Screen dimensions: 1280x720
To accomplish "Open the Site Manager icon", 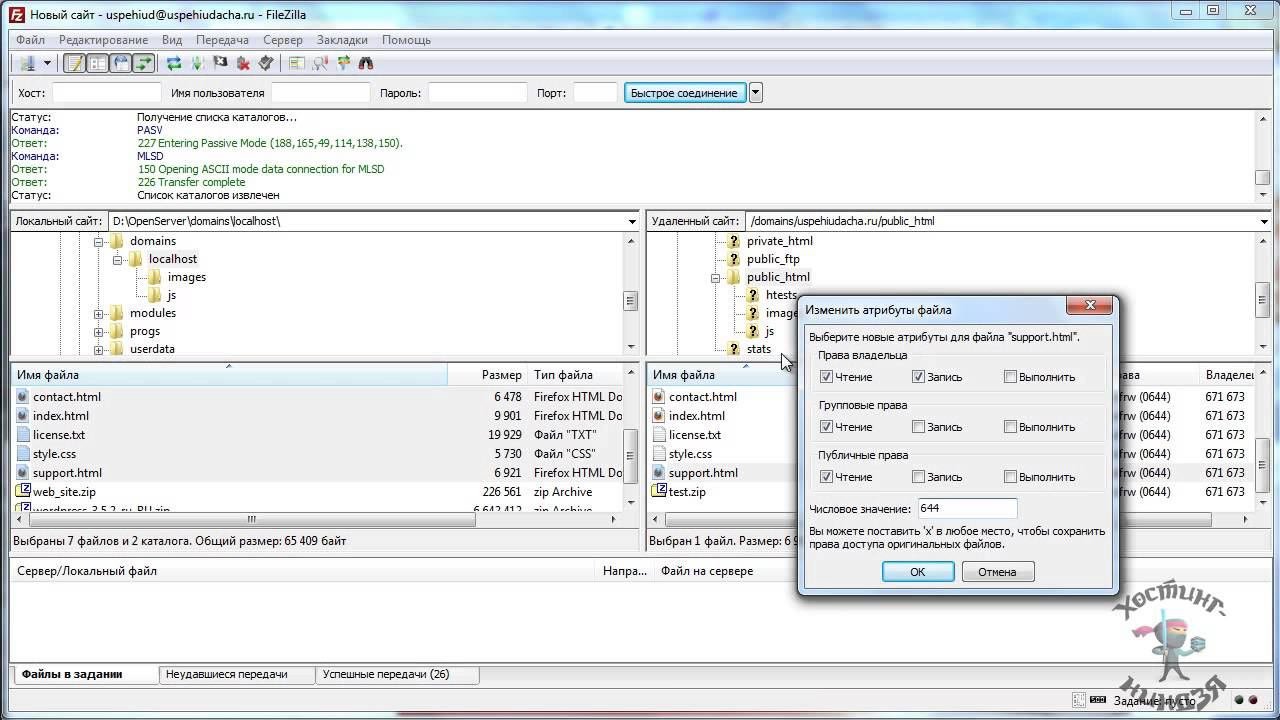I will [x=27, y=63].
